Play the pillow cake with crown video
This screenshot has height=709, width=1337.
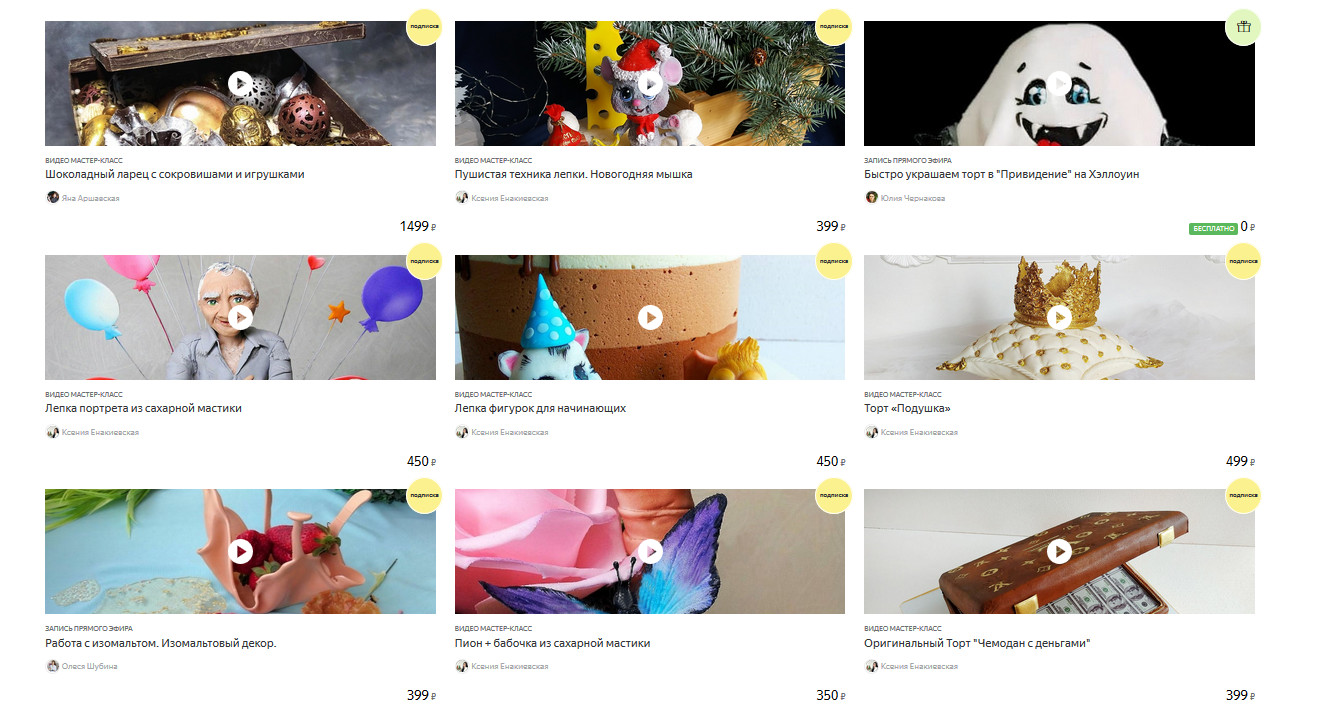coord(1059,317)
